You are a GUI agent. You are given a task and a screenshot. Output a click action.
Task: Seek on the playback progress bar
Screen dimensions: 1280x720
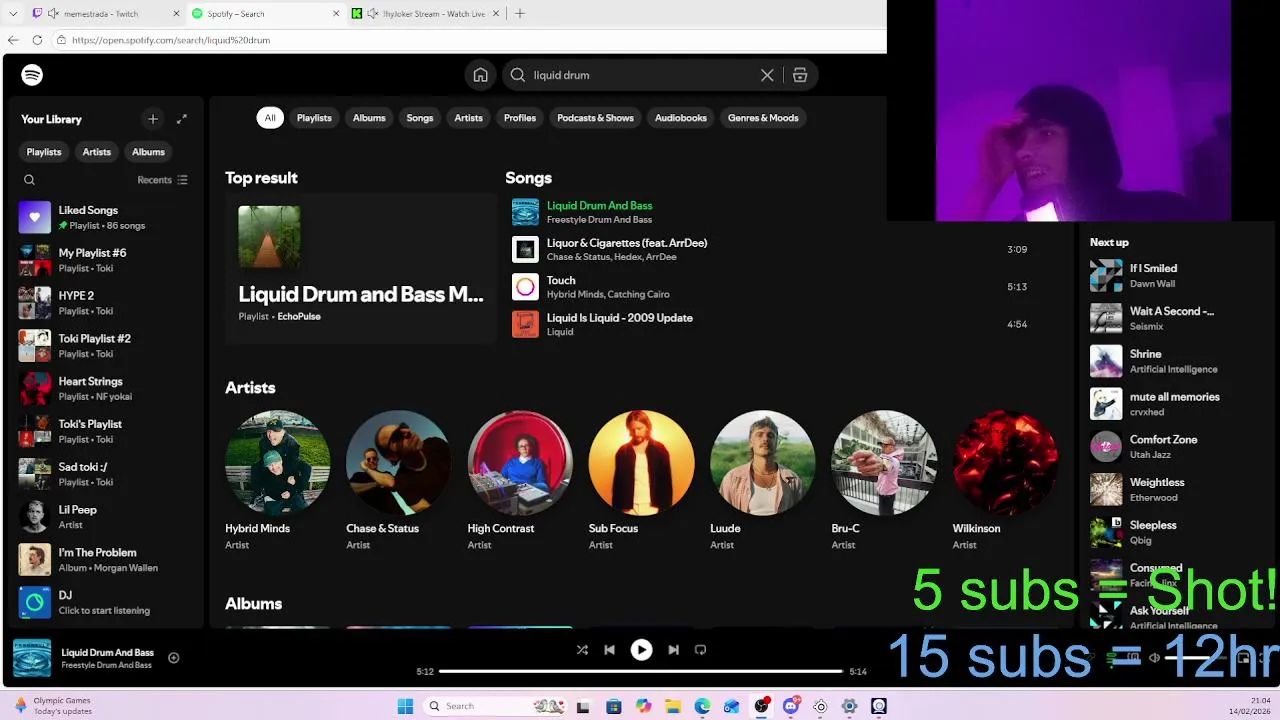click(x=641, y=671)
